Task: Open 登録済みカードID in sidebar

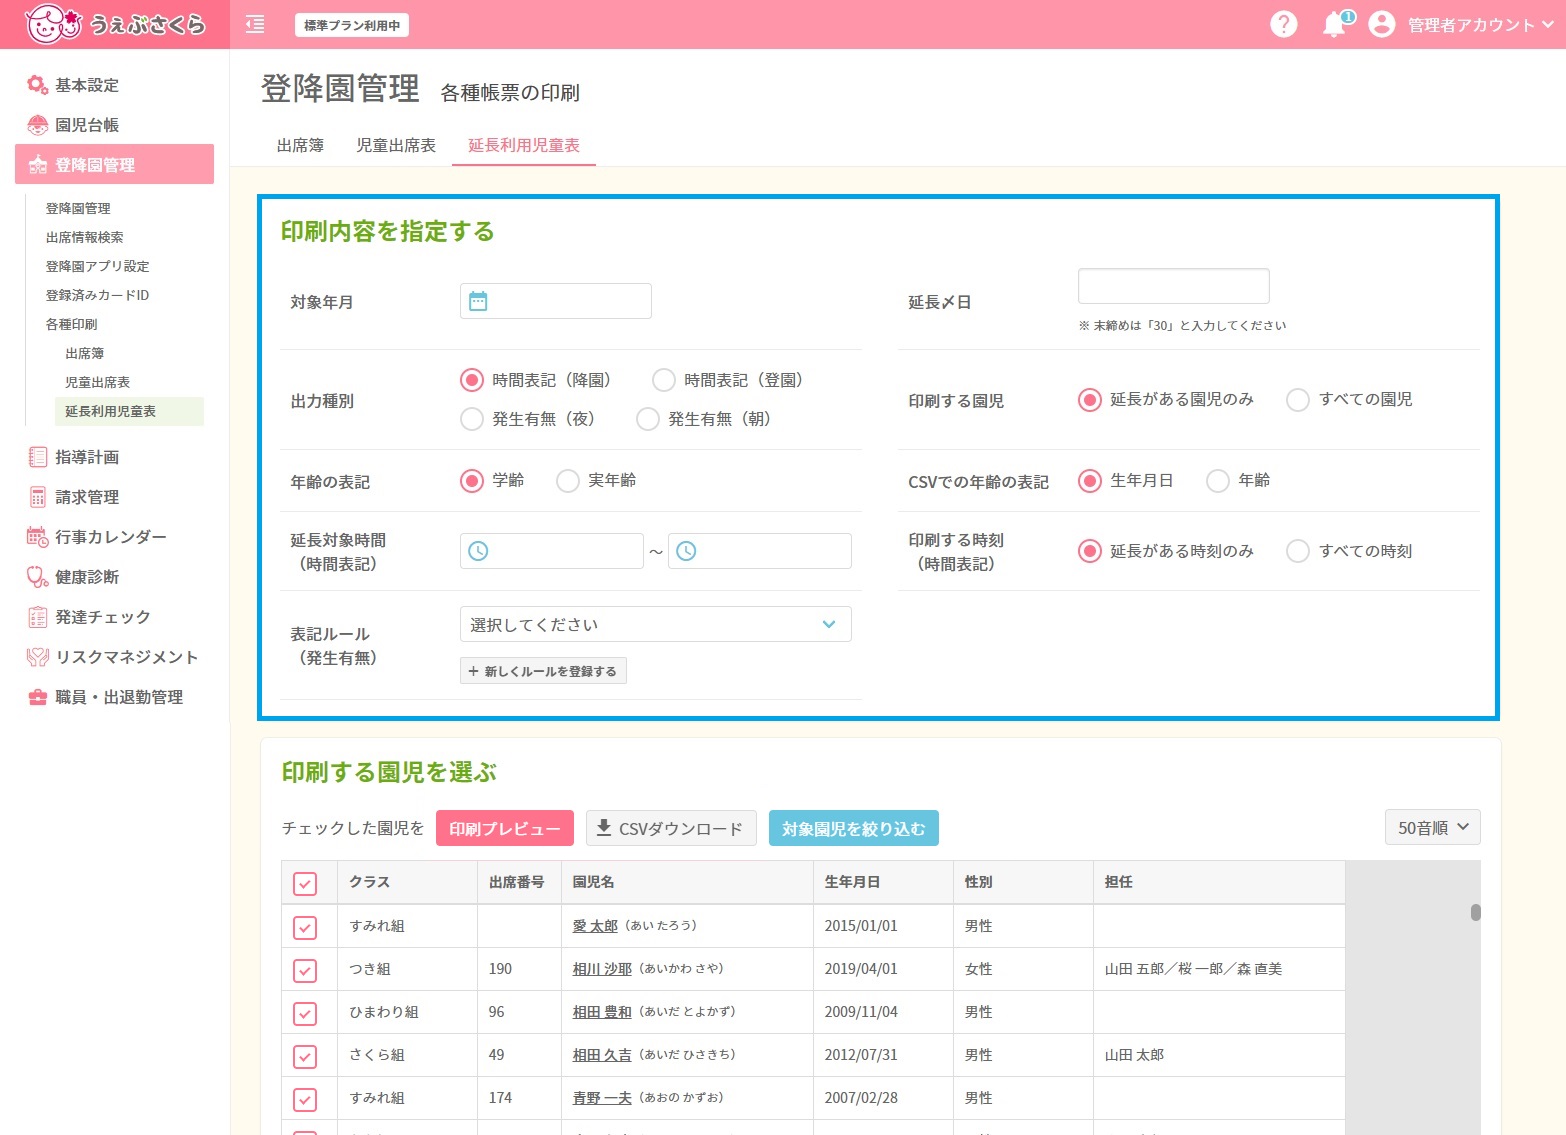Action: tap(97, 295)
